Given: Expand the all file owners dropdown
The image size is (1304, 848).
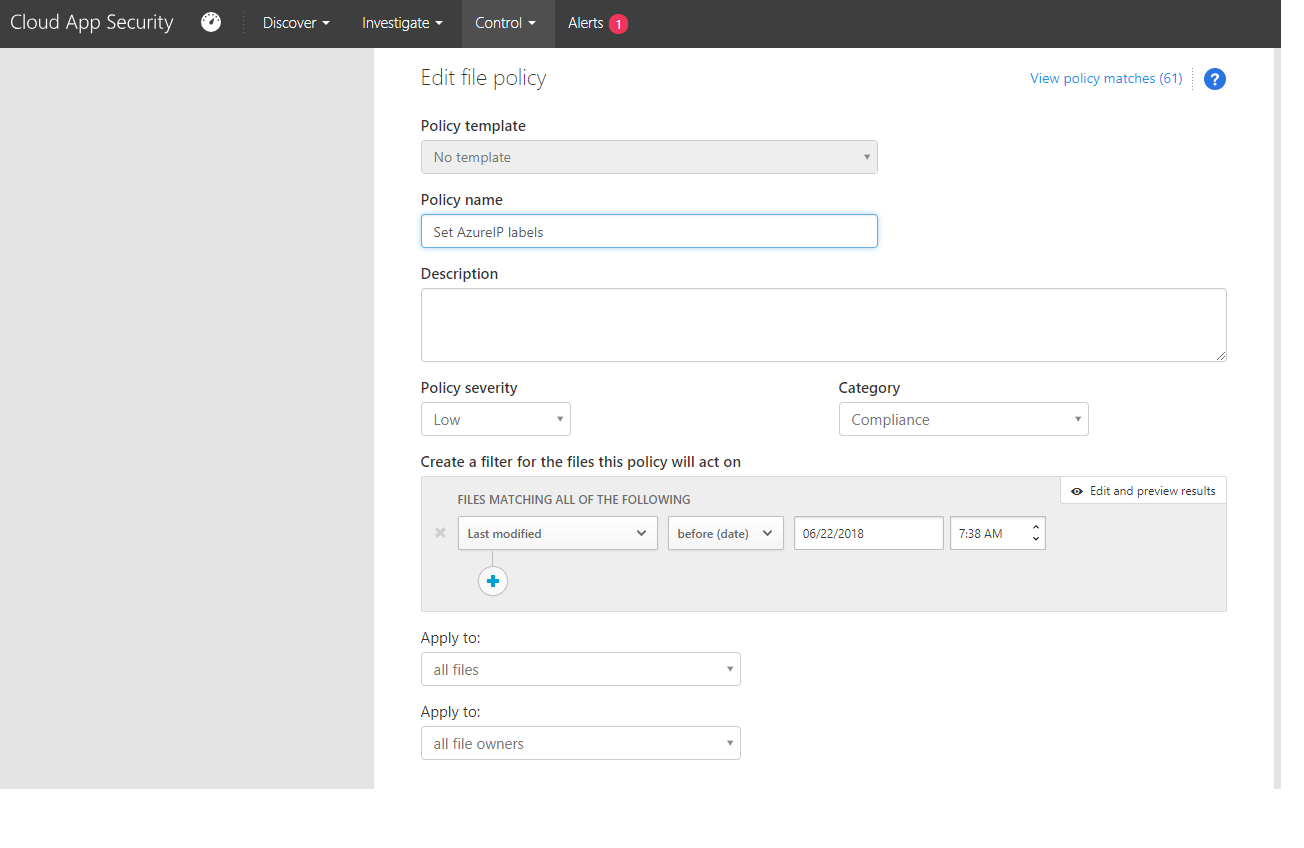Looking at the screenshot, I should 580,744.
